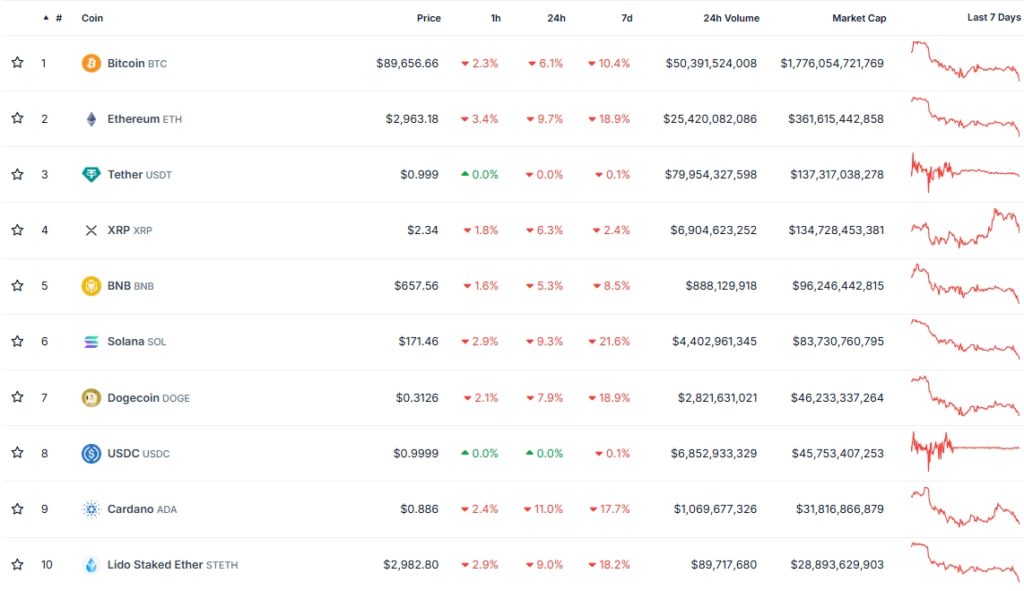Click the Dogecoin logo
The height and width of the screenshot is (591, 1024).
pos(91,397)
